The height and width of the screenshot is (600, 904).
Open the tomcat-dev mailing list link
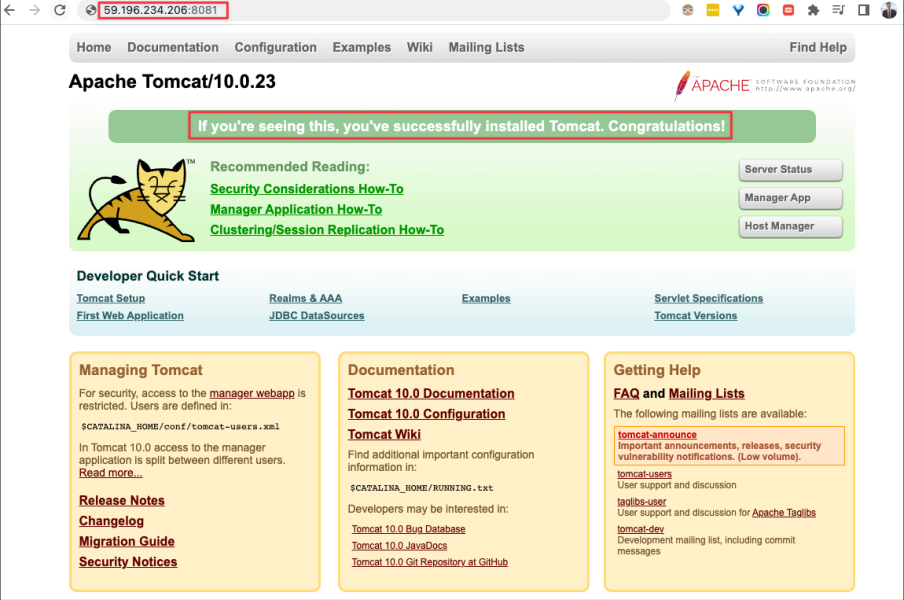click(641, 529)
